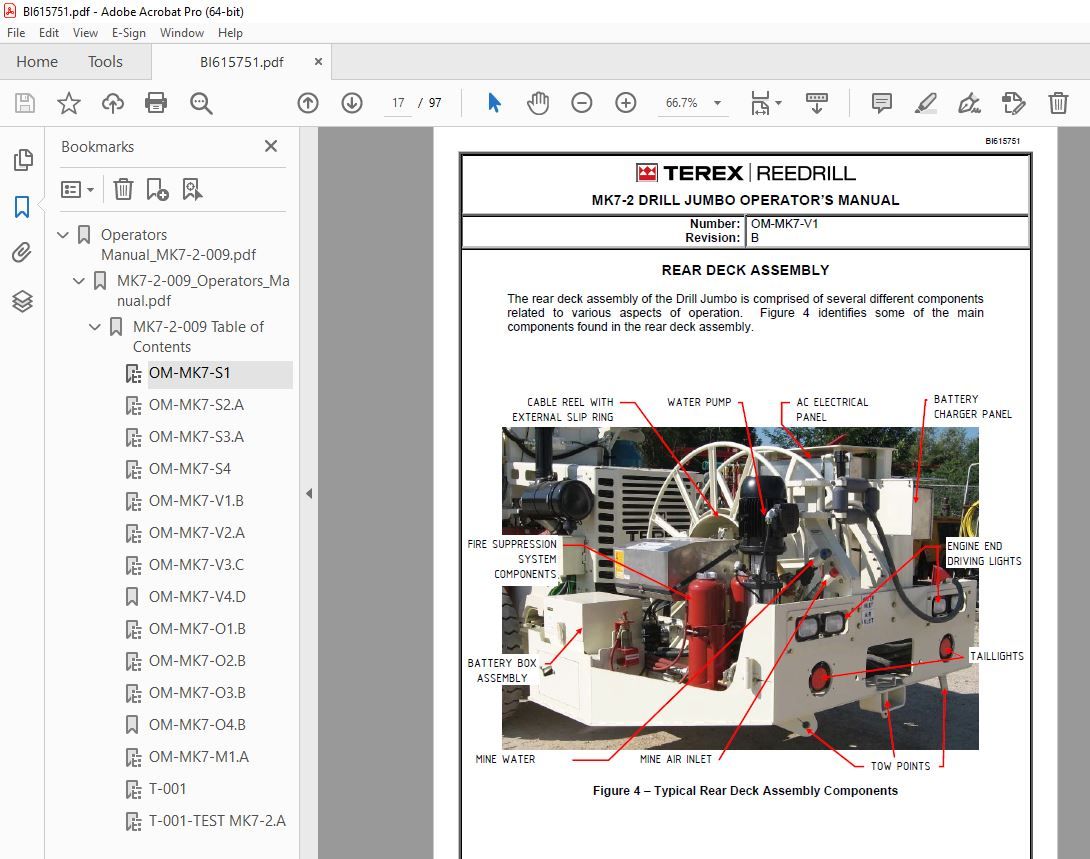
Task: Click inside the page number field
Action: [x=397, y=103]
